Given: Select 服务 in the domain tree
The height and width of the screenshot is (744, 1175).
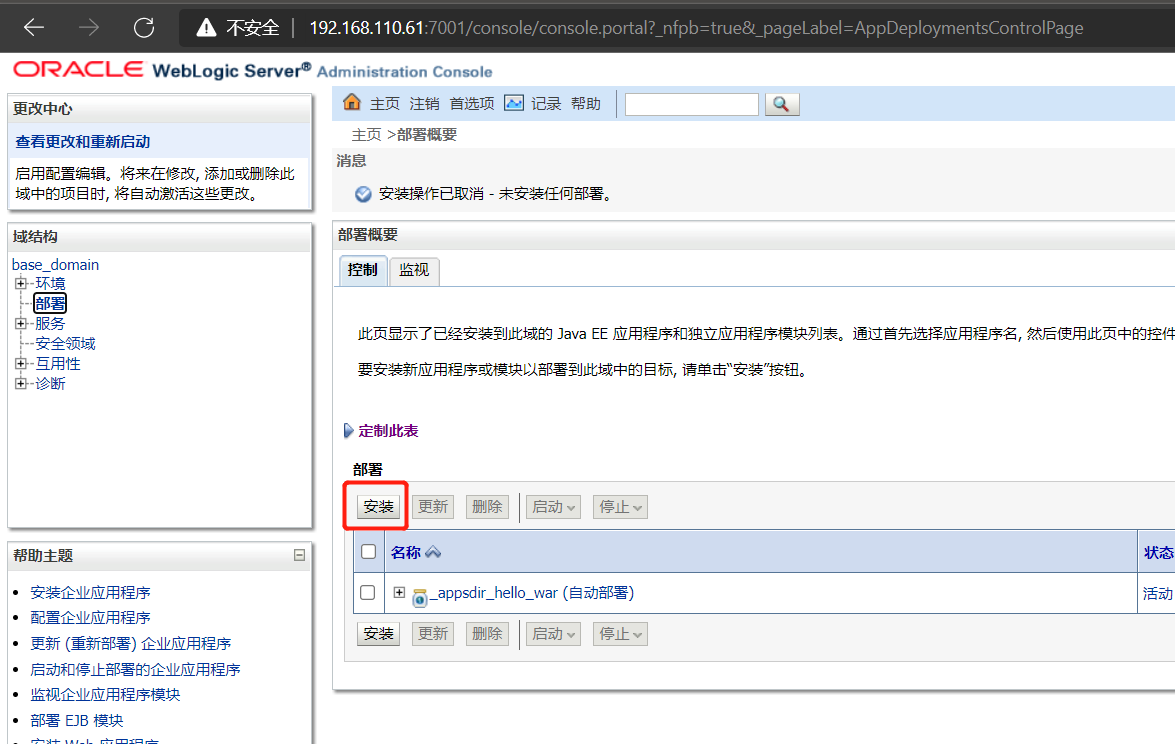Looking at the screenshot, I should (x=50, y=324).
